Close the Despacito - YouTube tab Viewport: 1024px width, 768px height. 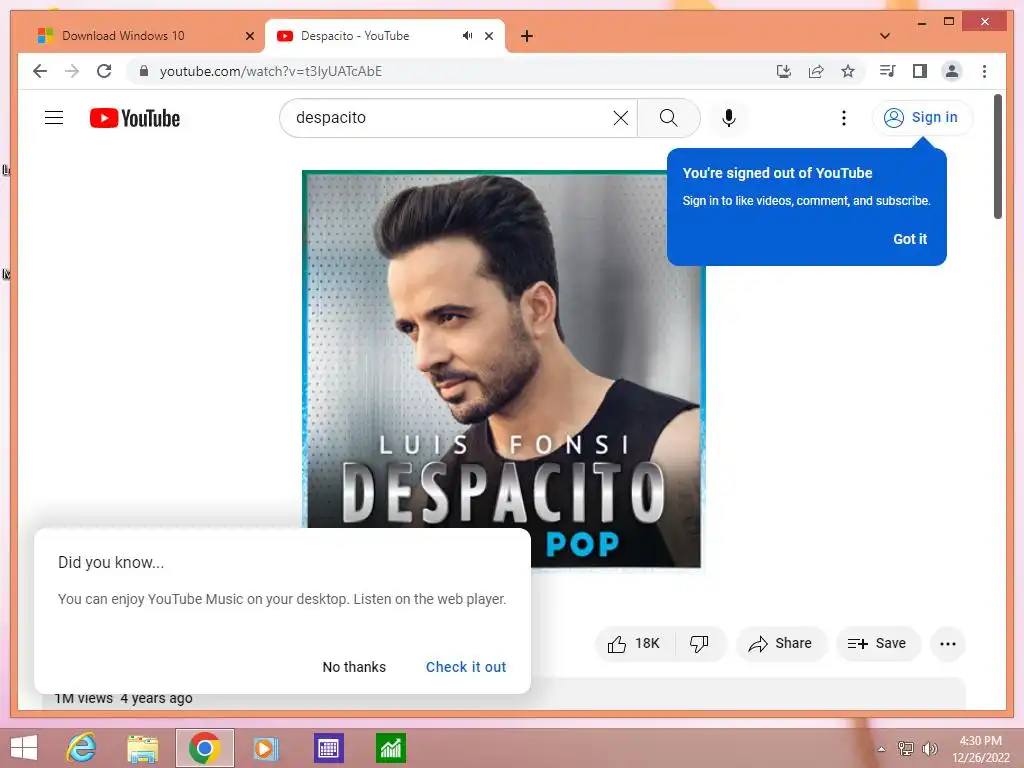click(x=488, y=36)
